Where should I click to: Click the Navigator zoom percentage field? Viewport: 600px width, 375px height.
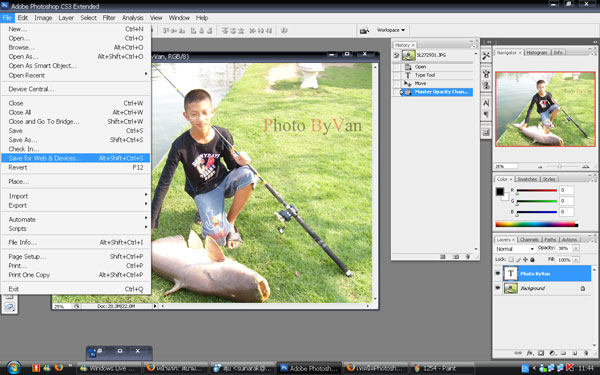point(506,166)
